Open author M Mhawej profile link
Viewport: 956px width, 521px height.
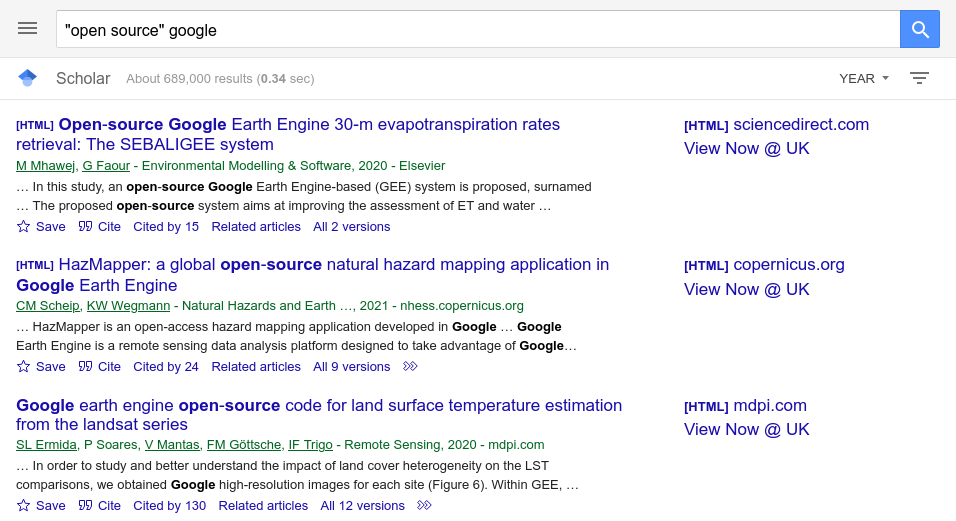pyautogui.click(x=45, y=166)
